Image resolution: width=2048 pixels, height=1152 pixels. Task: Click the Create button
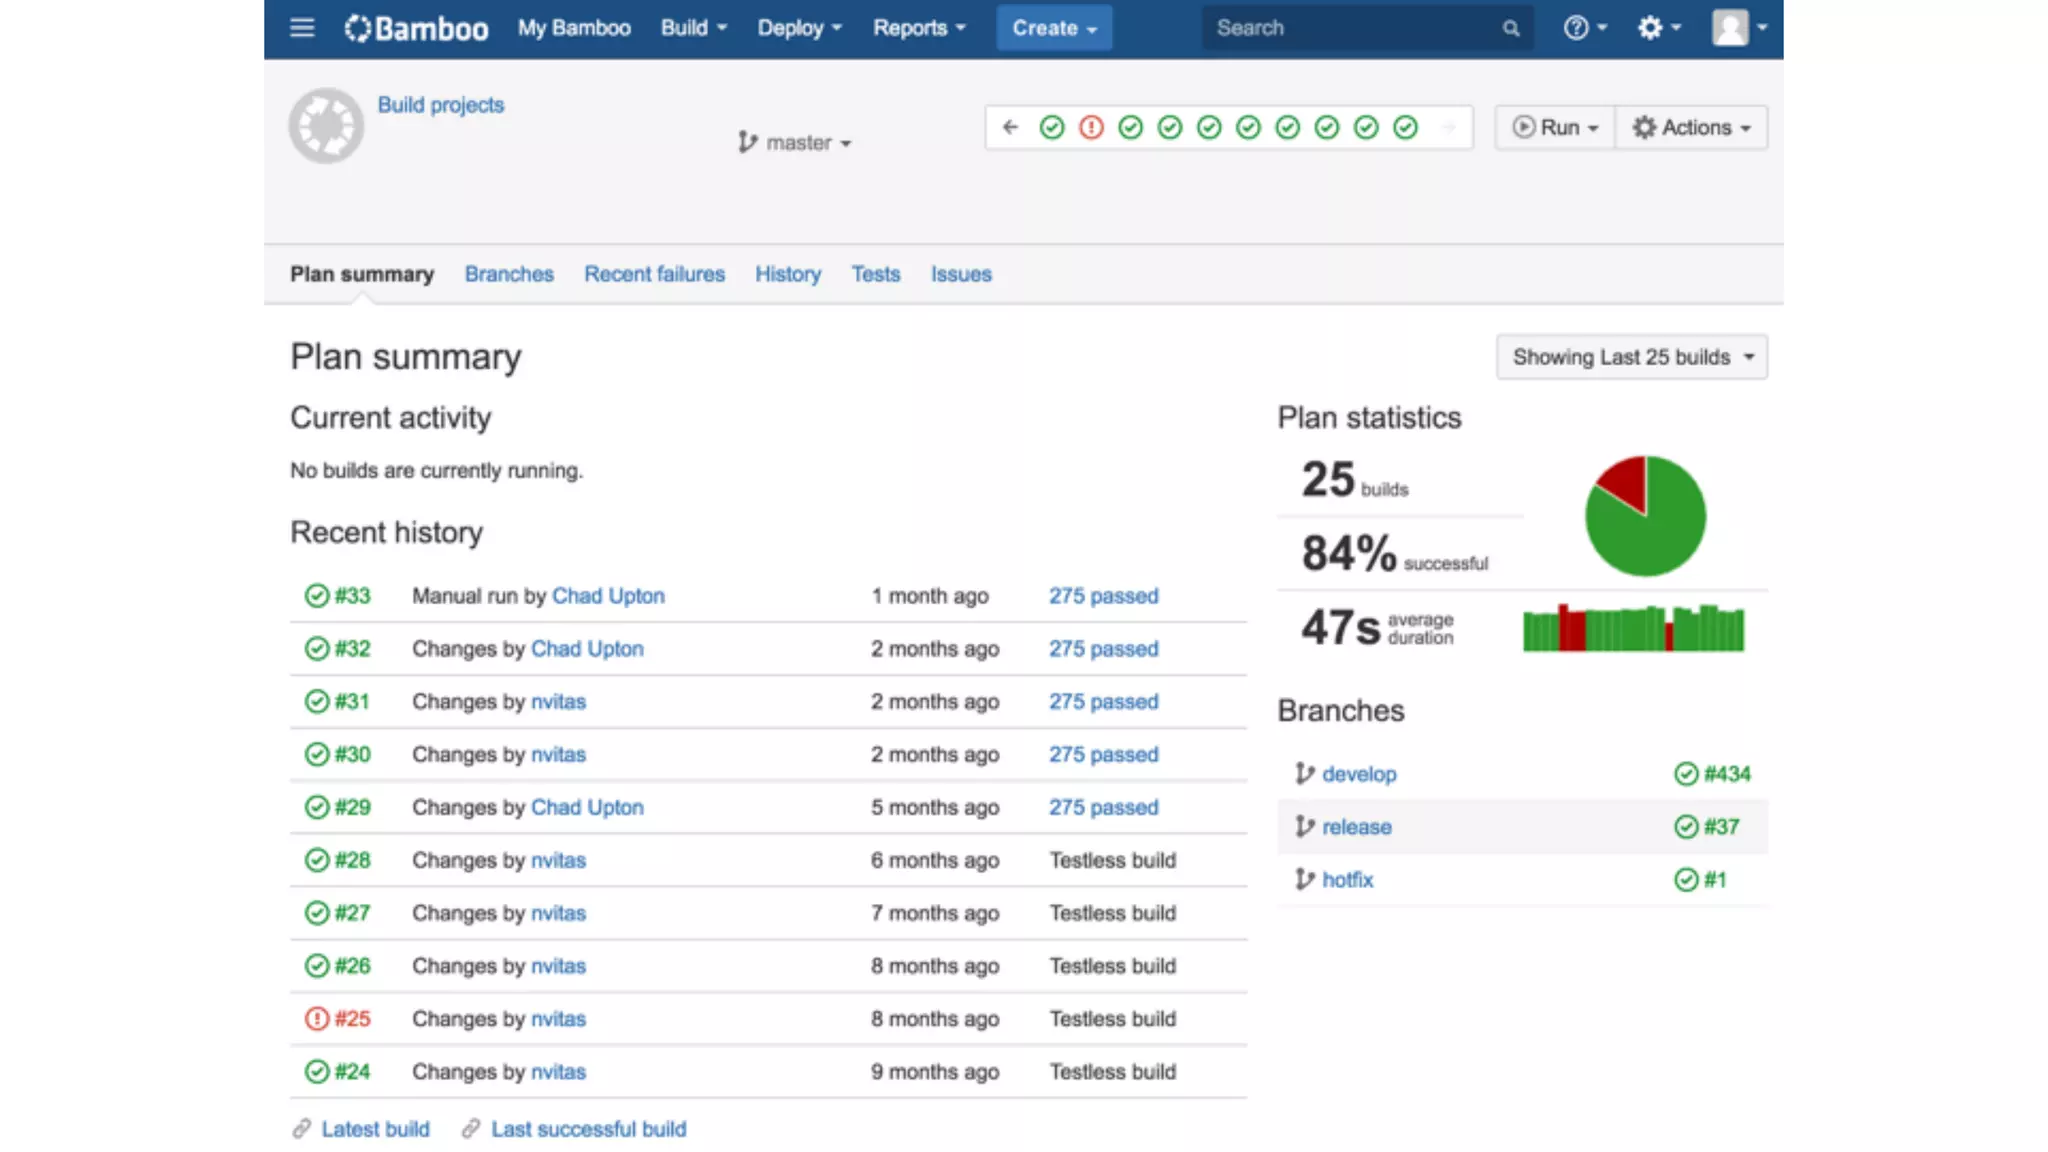click(1053, 28)
